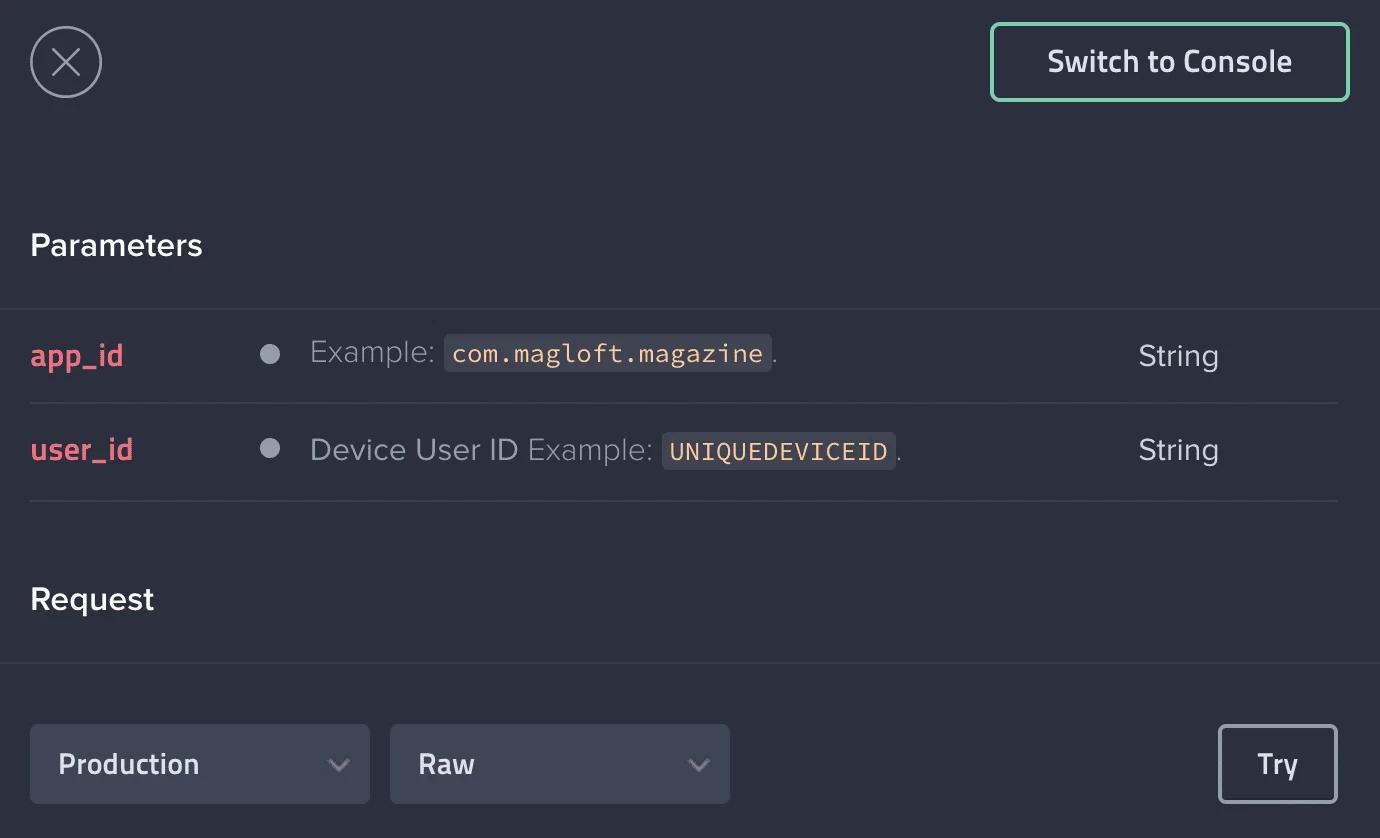Image resolution: width=1380 pixels, height=838 pixels.
Task: Click the Parameters section heading
Action: pyautogui.click(x=116, y=245)
